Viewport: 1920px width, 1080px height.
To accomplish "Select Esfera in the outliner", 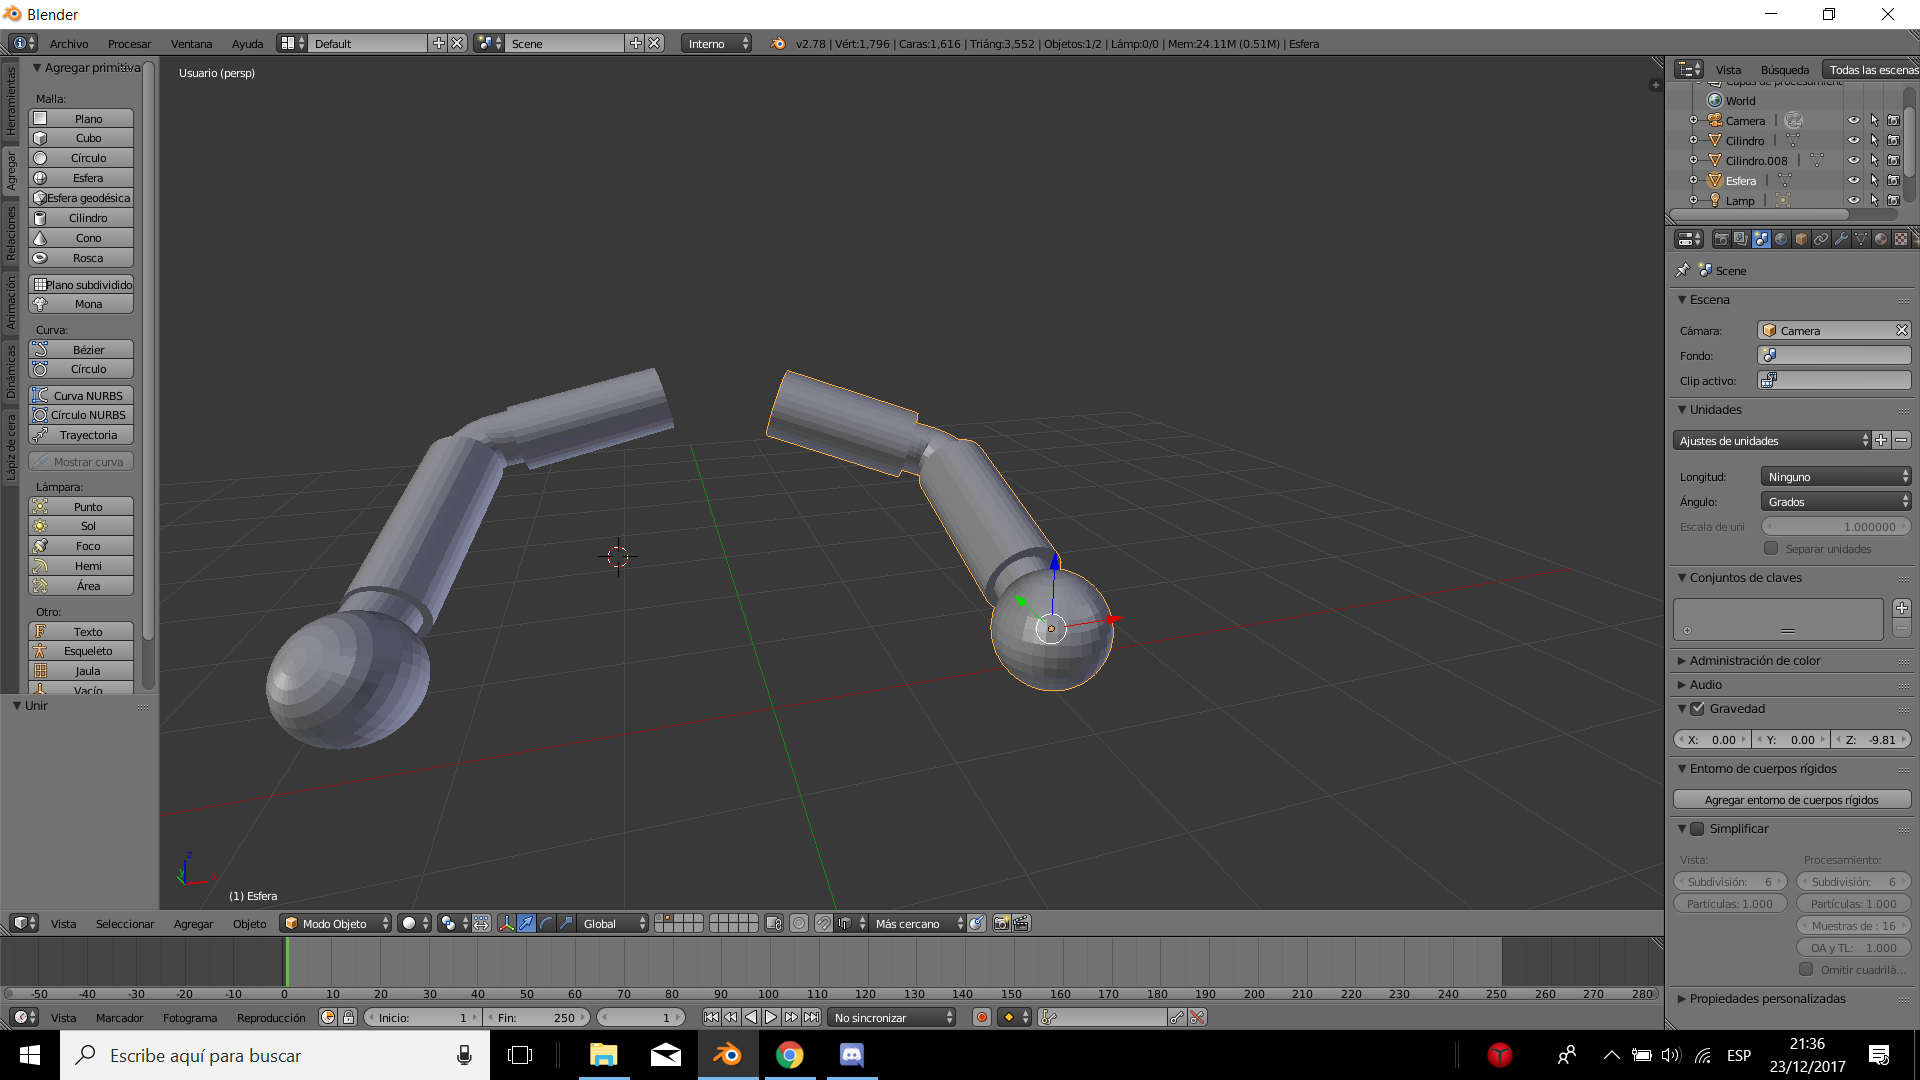I will (1740, 180).
